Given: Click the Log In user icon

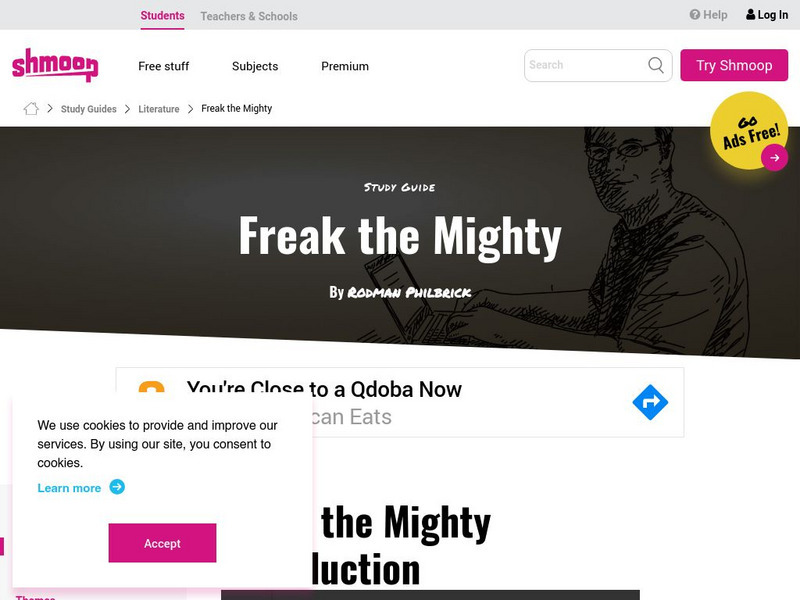Looking at the screenshot, I should [750, 14].
